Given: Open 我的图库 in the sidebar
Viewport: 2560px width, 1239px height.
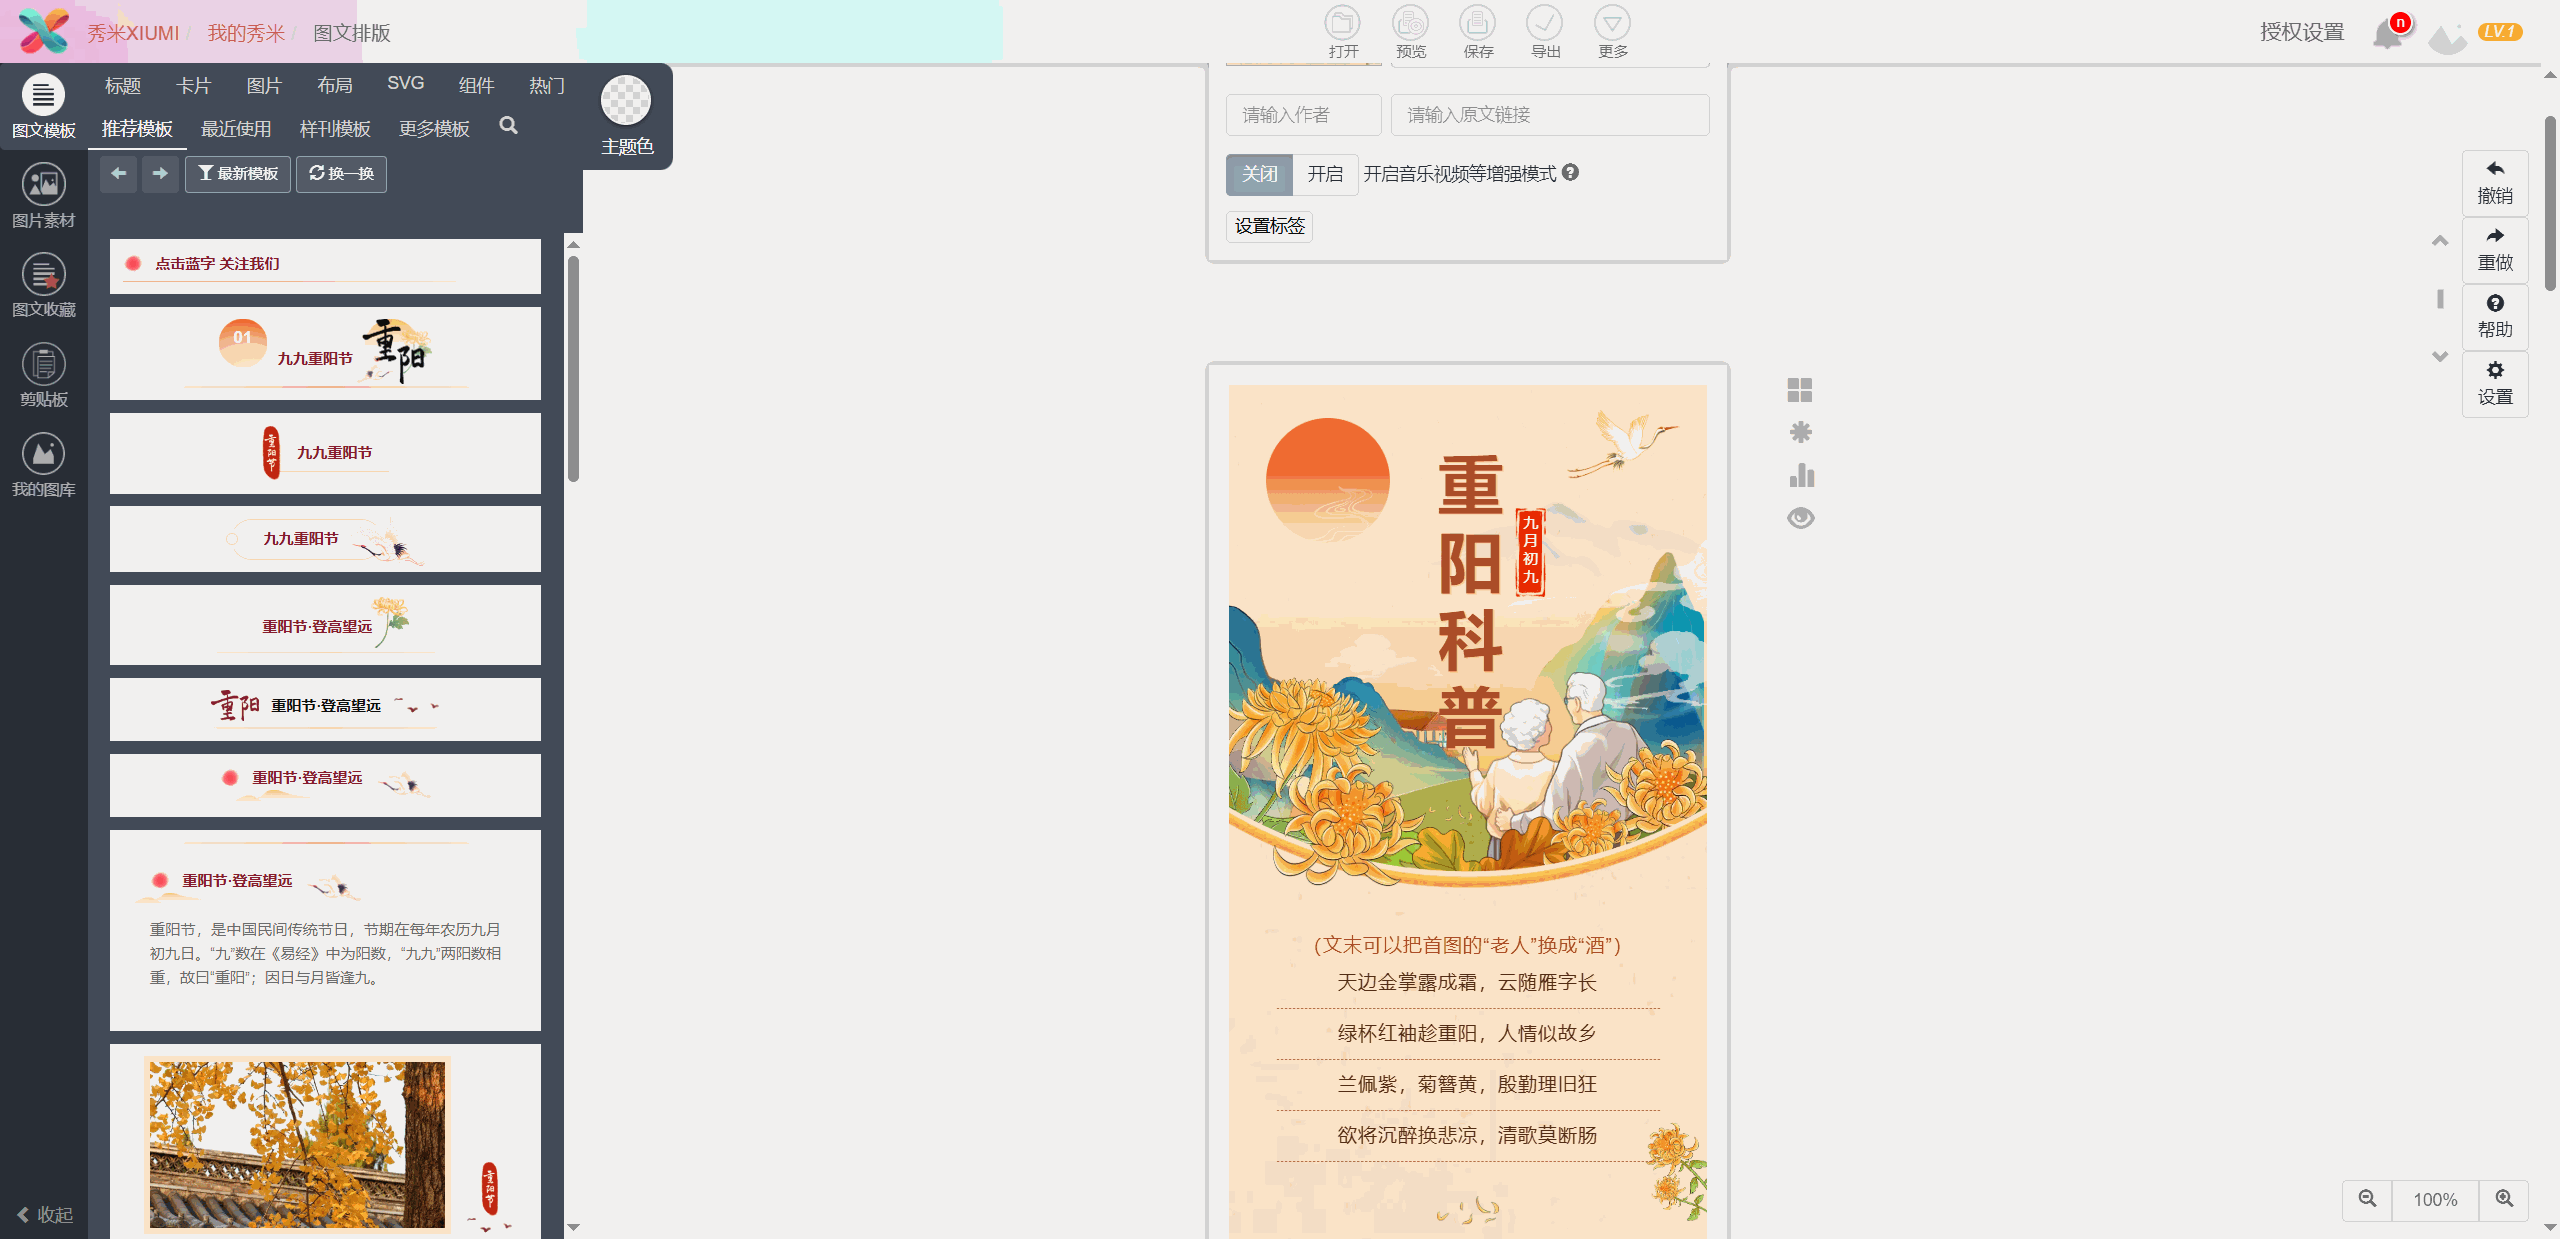Looking at the screenshot, I should pos(43,465).
